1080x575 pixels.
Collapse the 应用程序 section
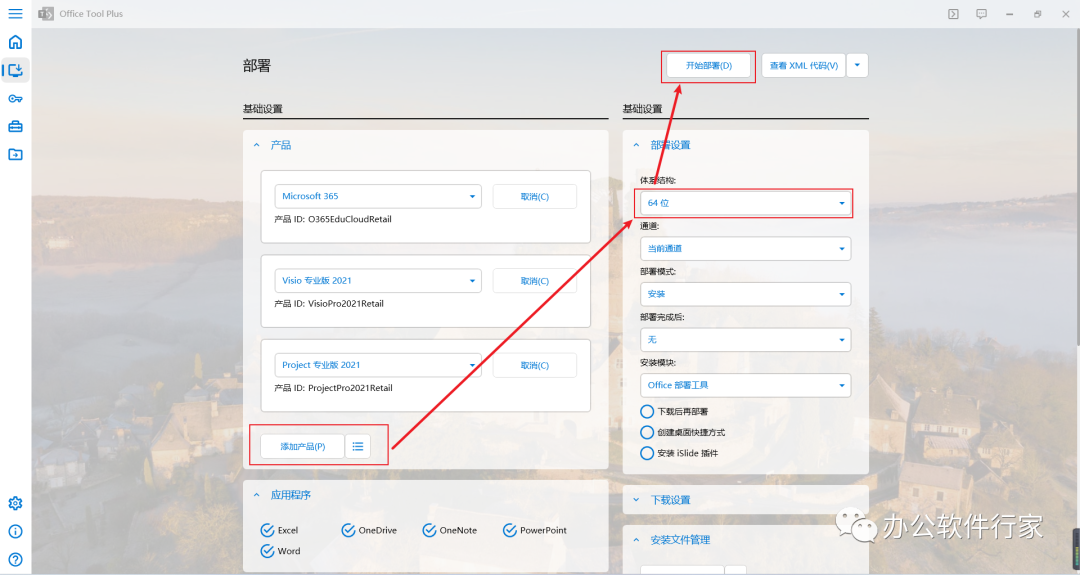point(257,495)
